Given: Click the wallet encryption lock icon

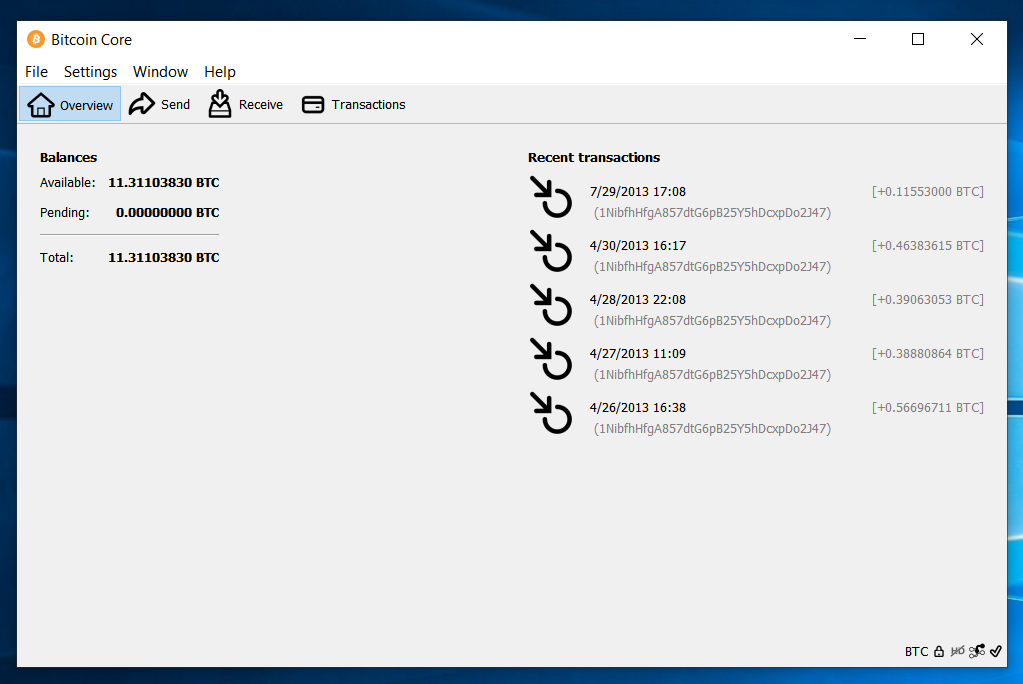Looking at the screenshot, I should tap(939, 651).
